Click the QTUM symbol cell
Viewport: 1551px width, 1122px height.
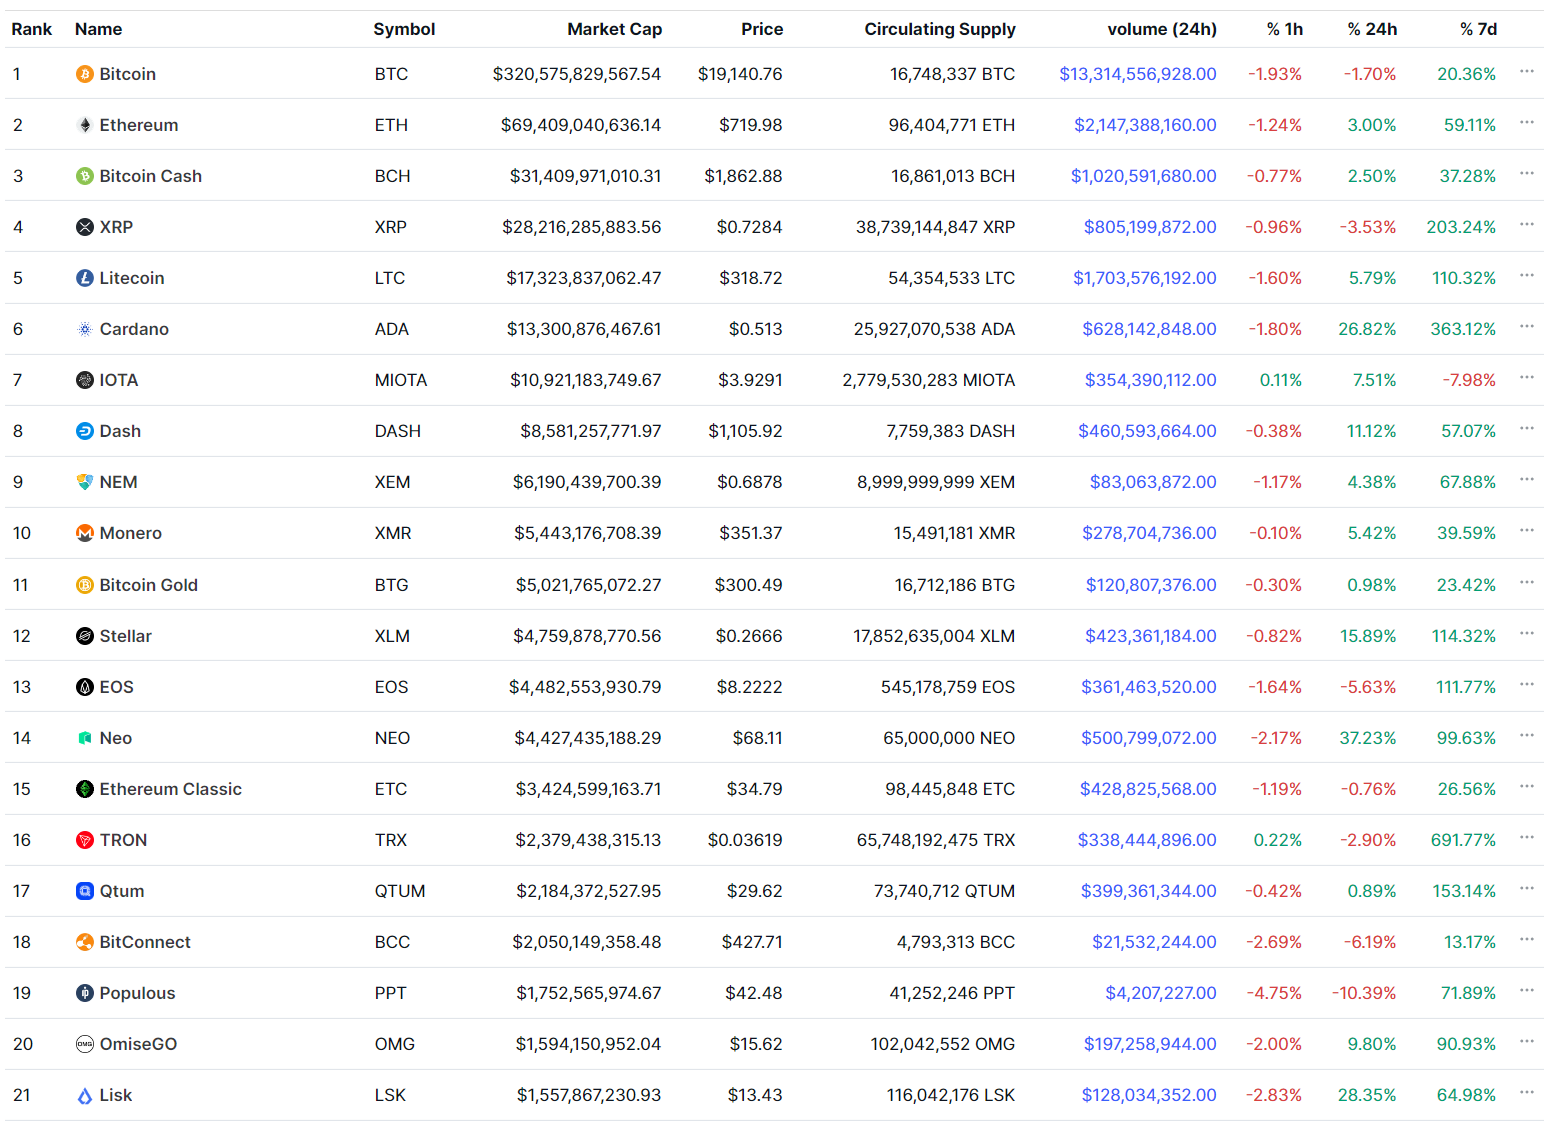(x=400, y=891)
